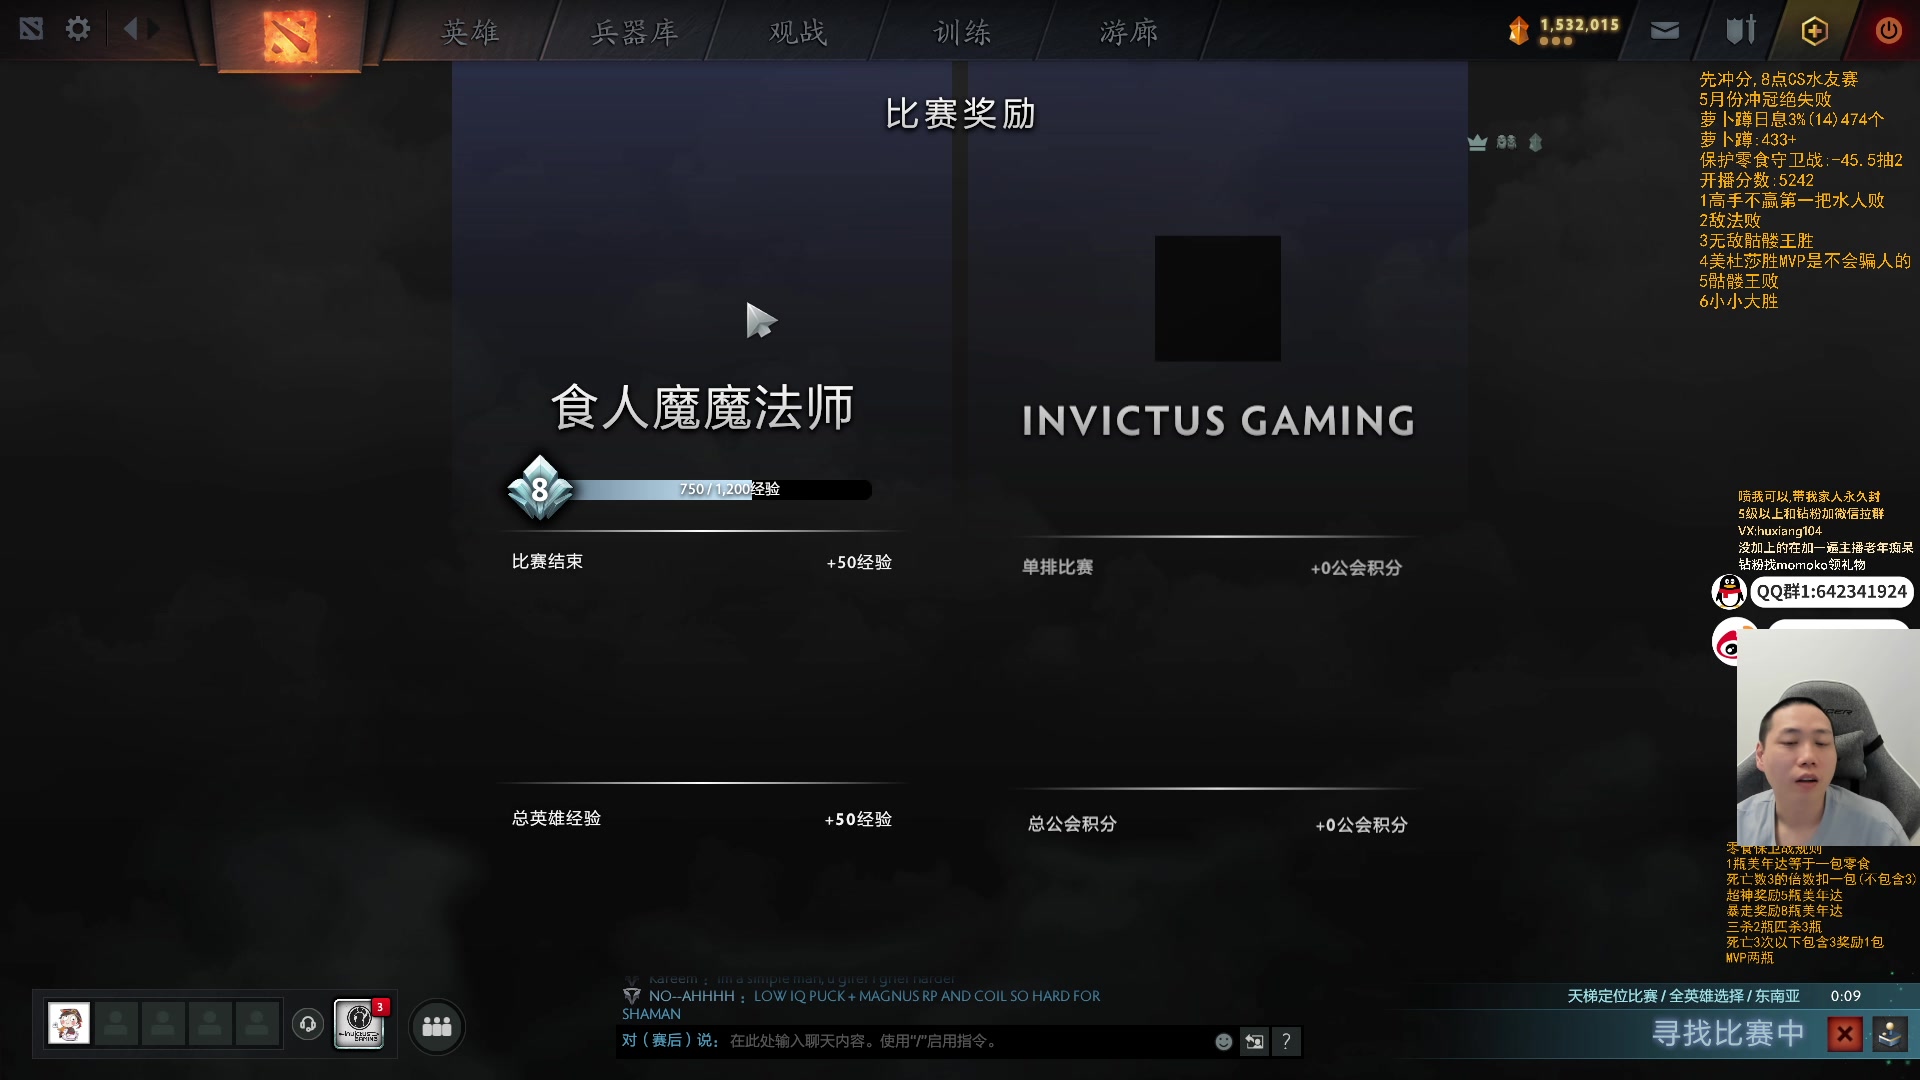Open the friends list three-people icon
Image resolution: width=1920 pixels, height=1080 pixels.
(437, 1027)
